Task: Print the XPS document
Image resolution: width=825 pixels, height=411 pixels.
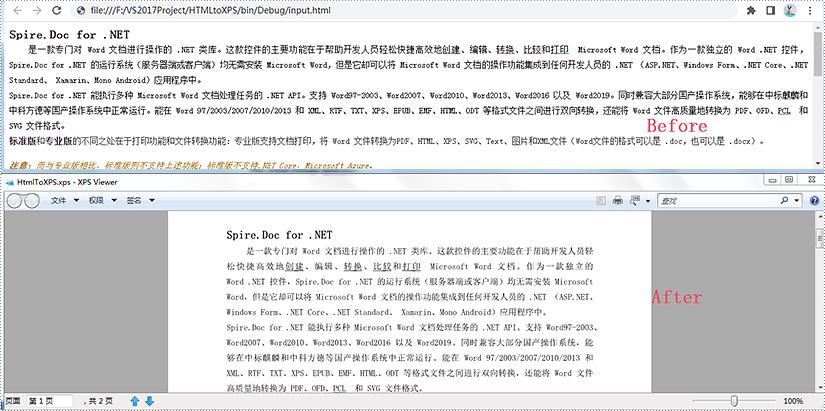Action: pos(618,200)
